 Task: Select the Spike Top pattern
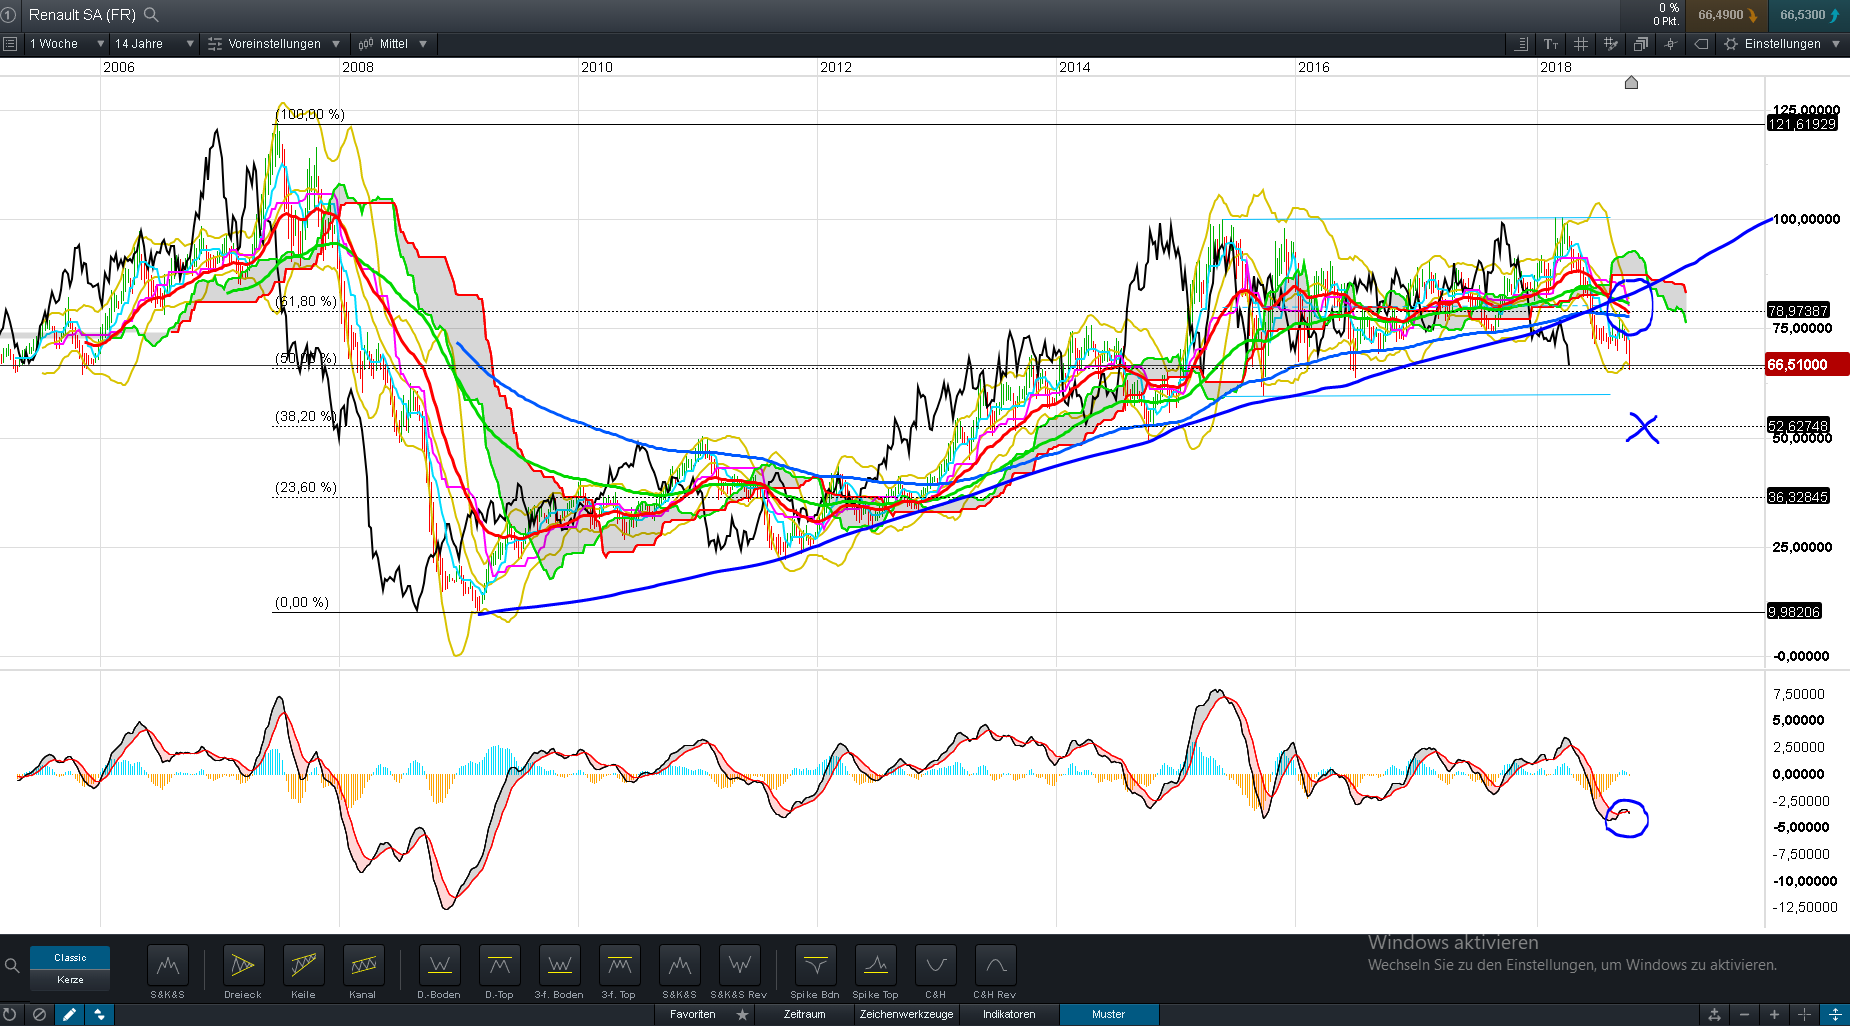(x=875, y=966)
